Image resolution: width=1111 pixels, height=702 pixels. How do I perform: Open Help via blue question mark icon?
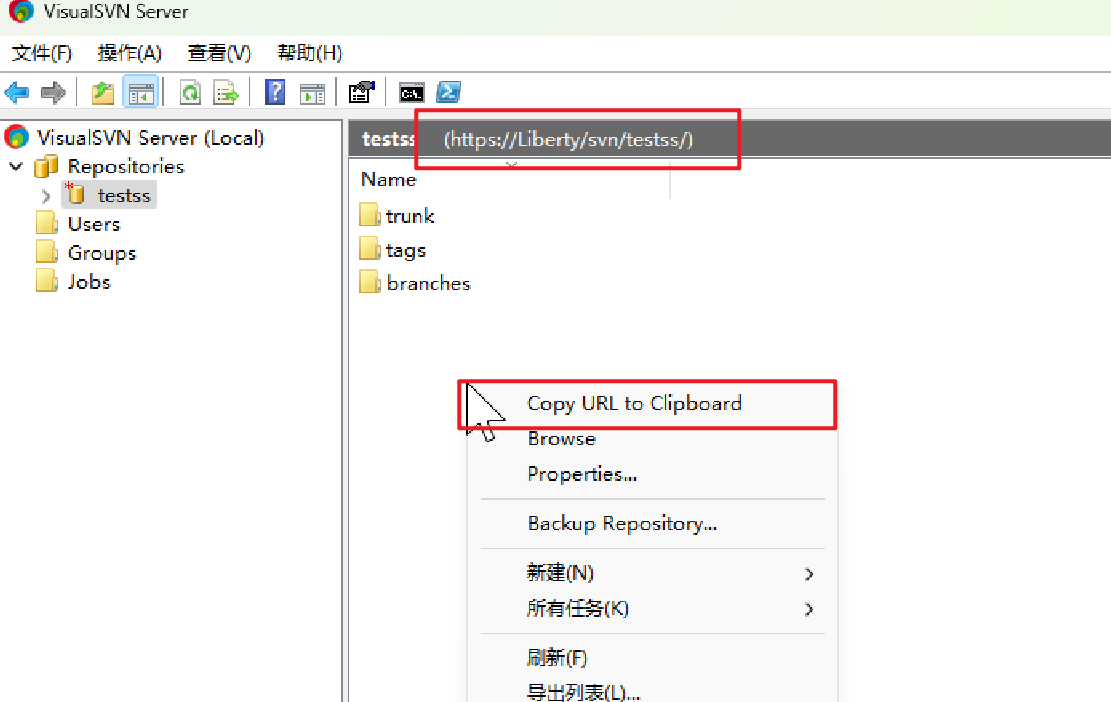[275, 93]
